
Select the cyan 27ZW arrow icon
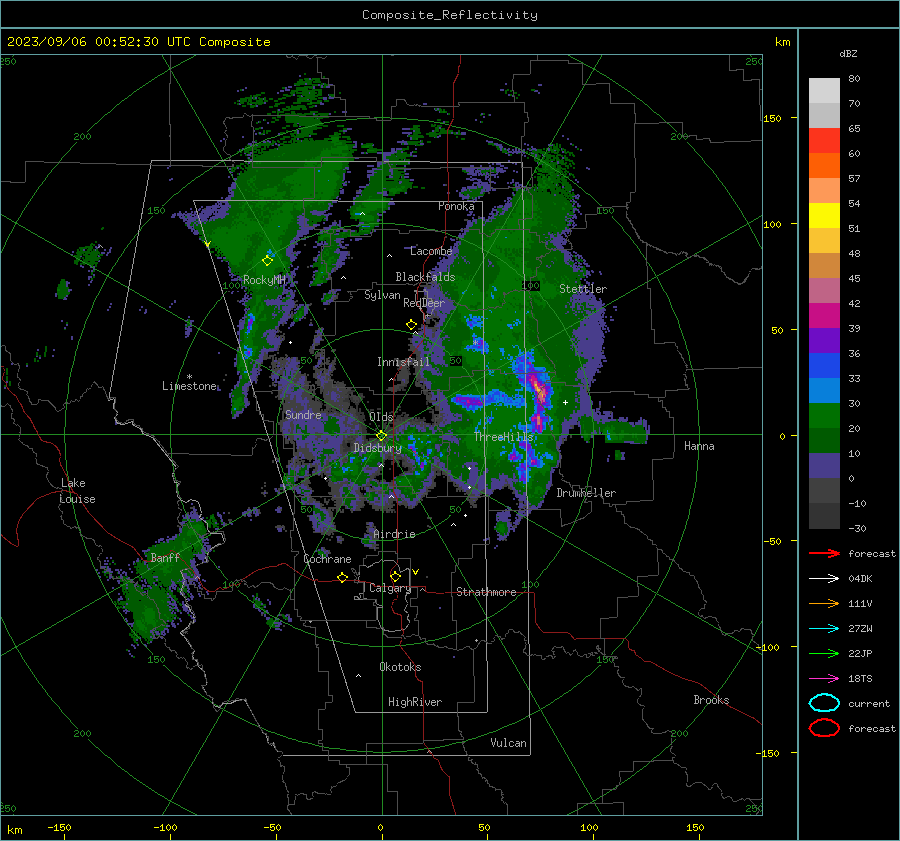coord(824,628)
